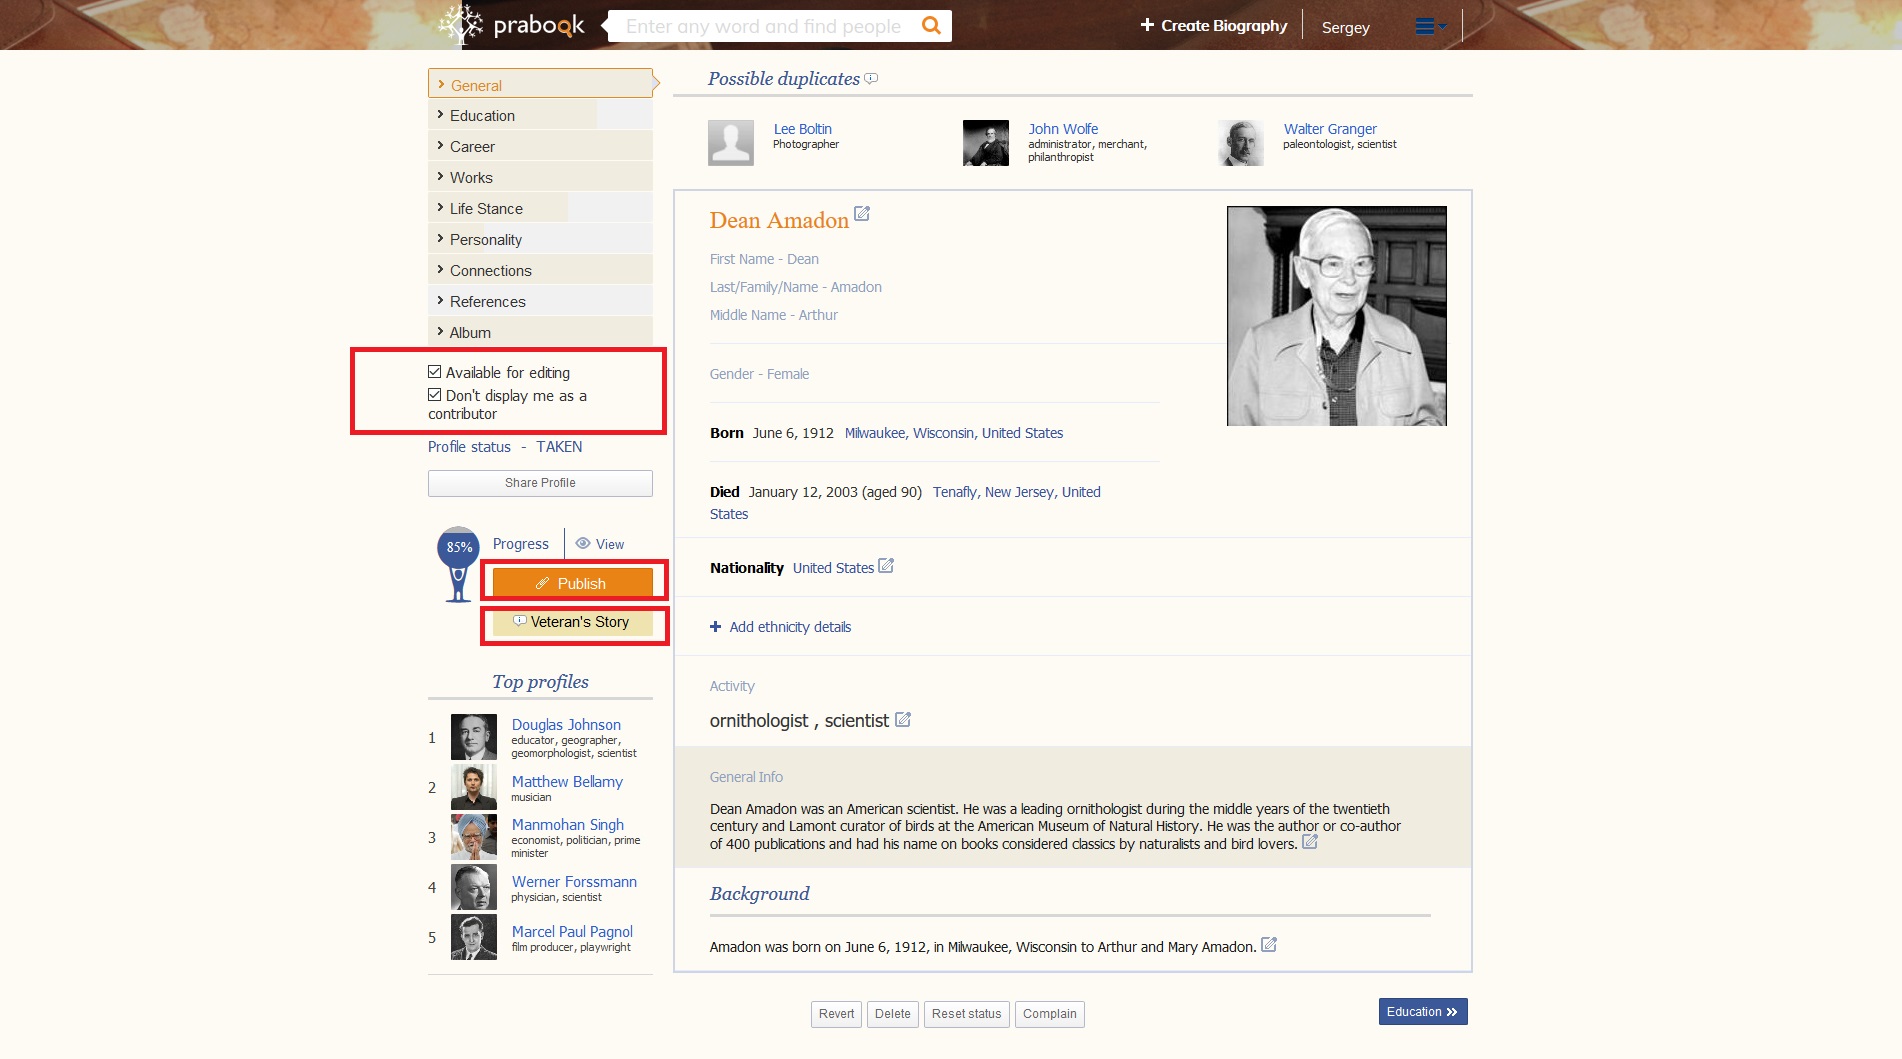Open the Connections sidebar menu item
This screenshot has height=1059, width=1902.
click(x=540, y=270)
